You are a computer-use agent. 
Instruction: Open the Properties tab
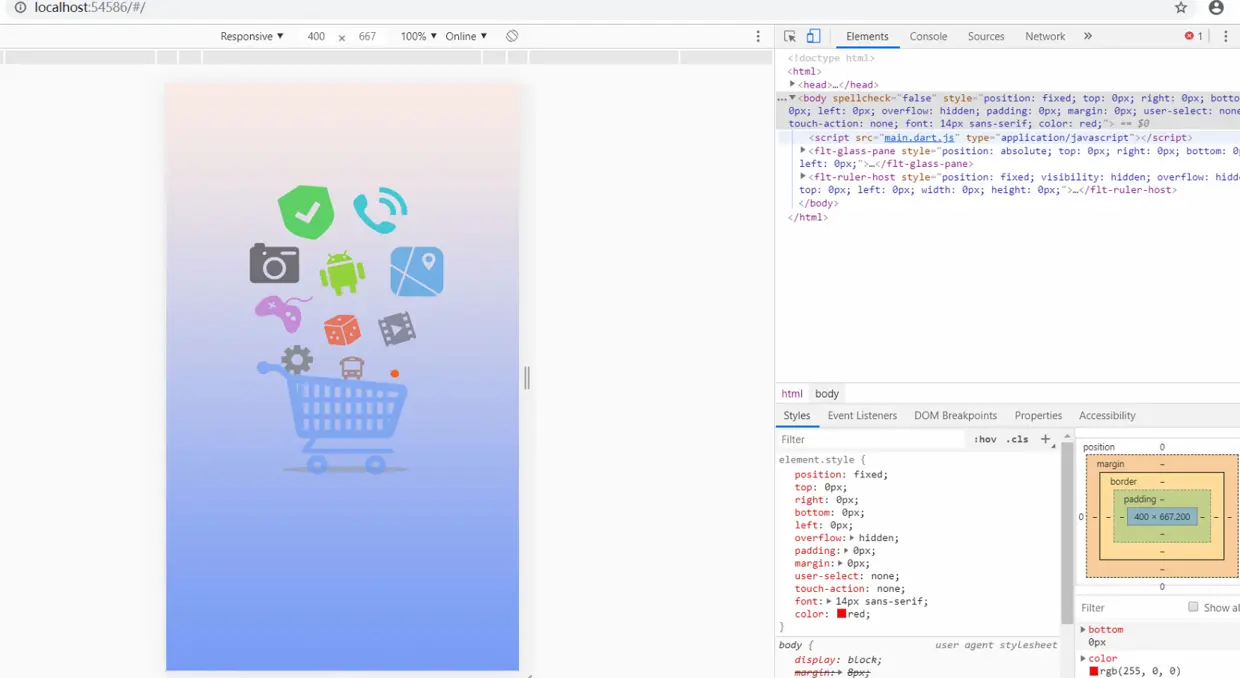[1038, 416]
